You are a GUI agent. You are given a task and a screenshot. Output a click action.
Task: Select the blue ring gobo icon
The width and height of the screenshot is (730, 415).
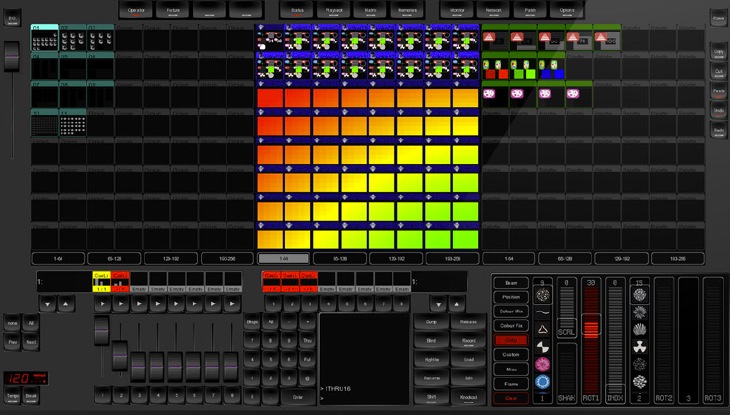coord(542,380)
